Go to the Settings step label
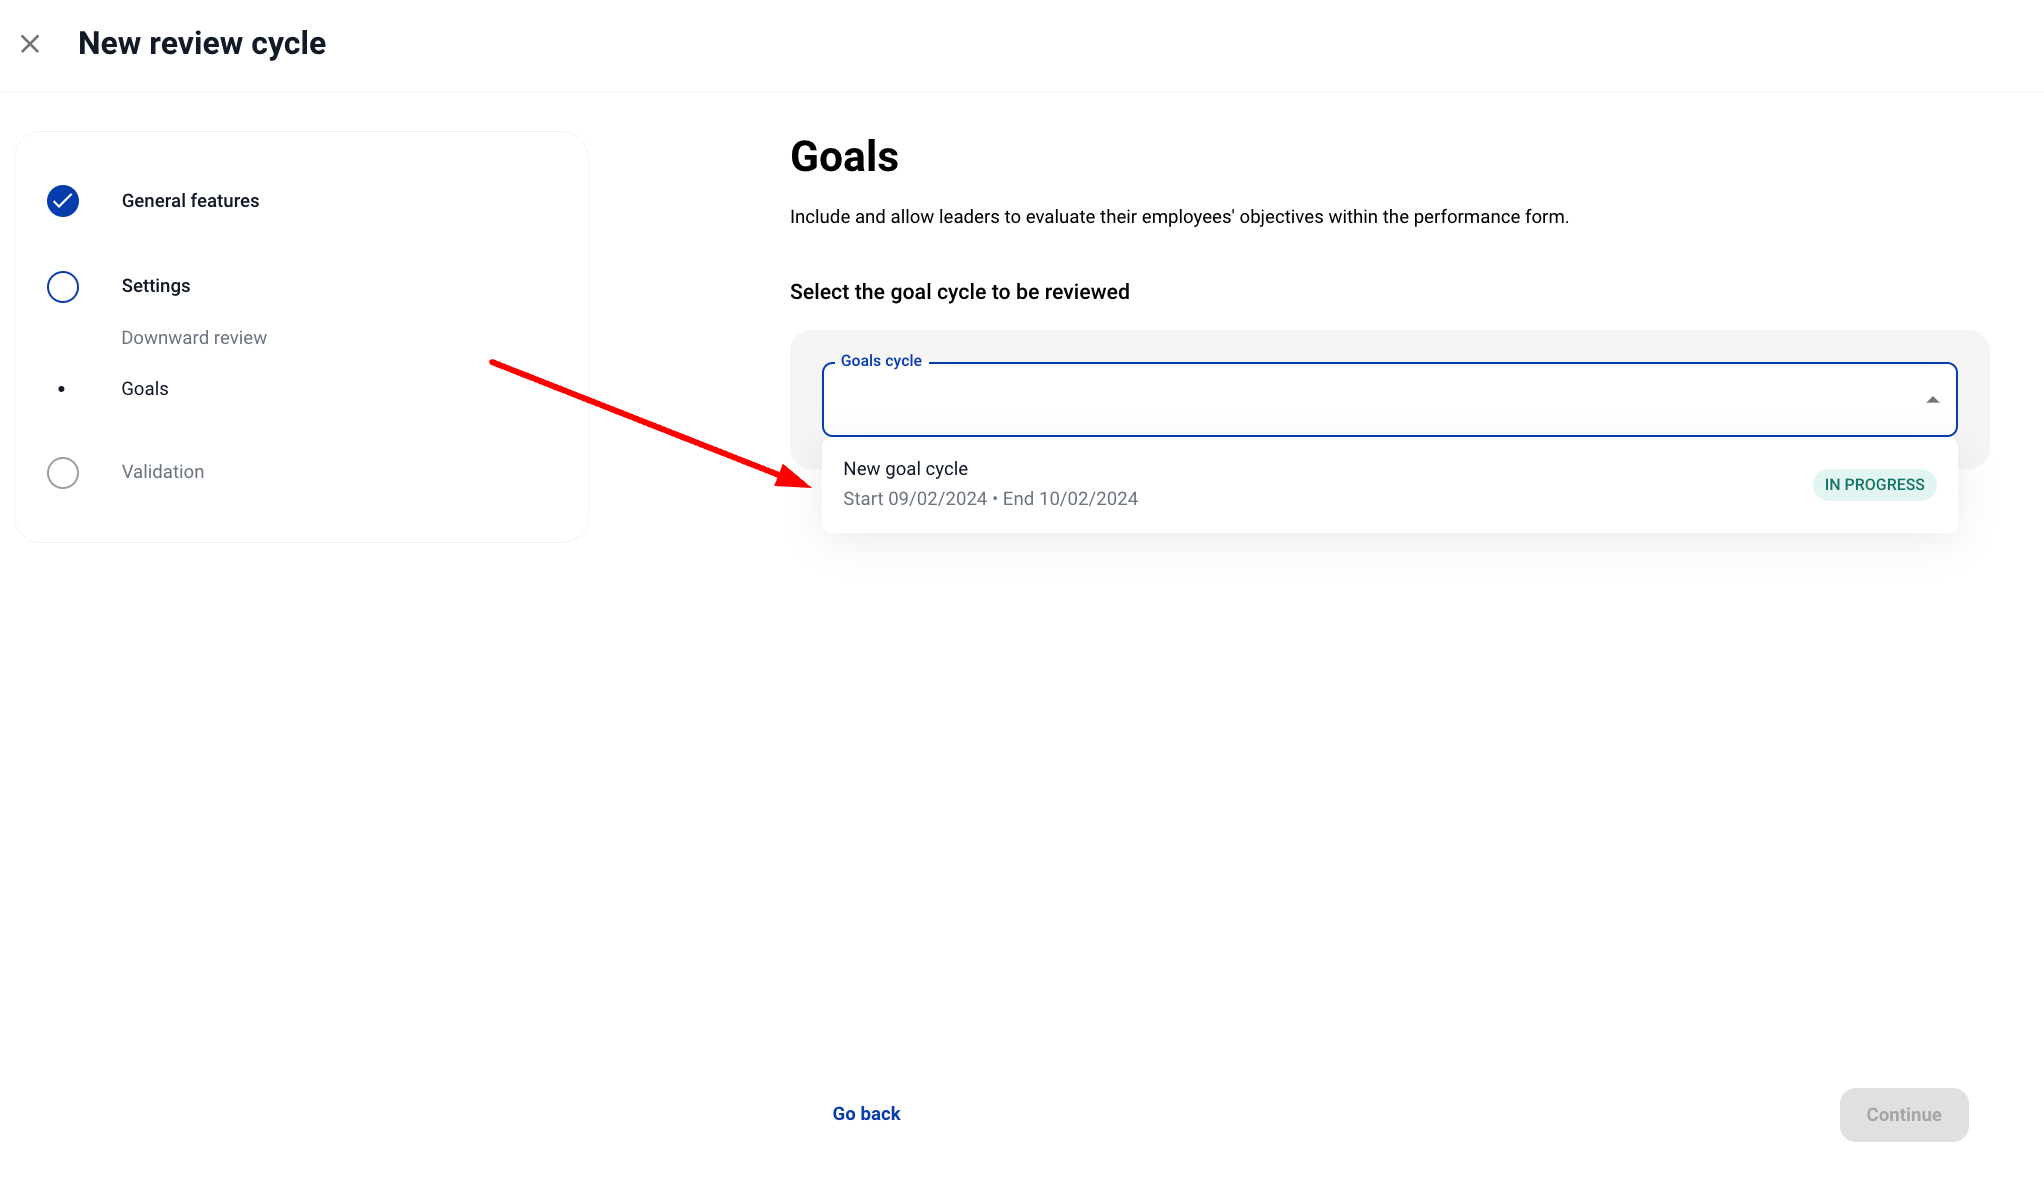 click(156, 286)
